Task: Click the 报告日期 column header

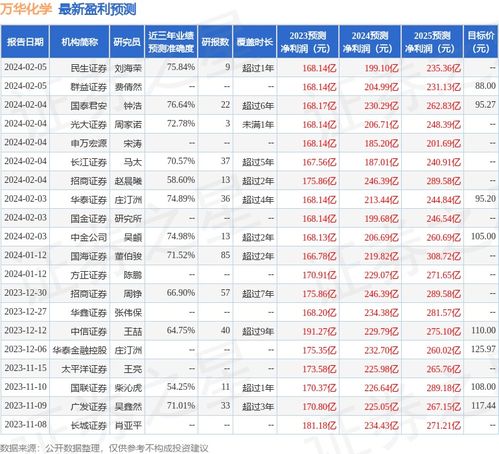Action: click(x=25, y=42)
